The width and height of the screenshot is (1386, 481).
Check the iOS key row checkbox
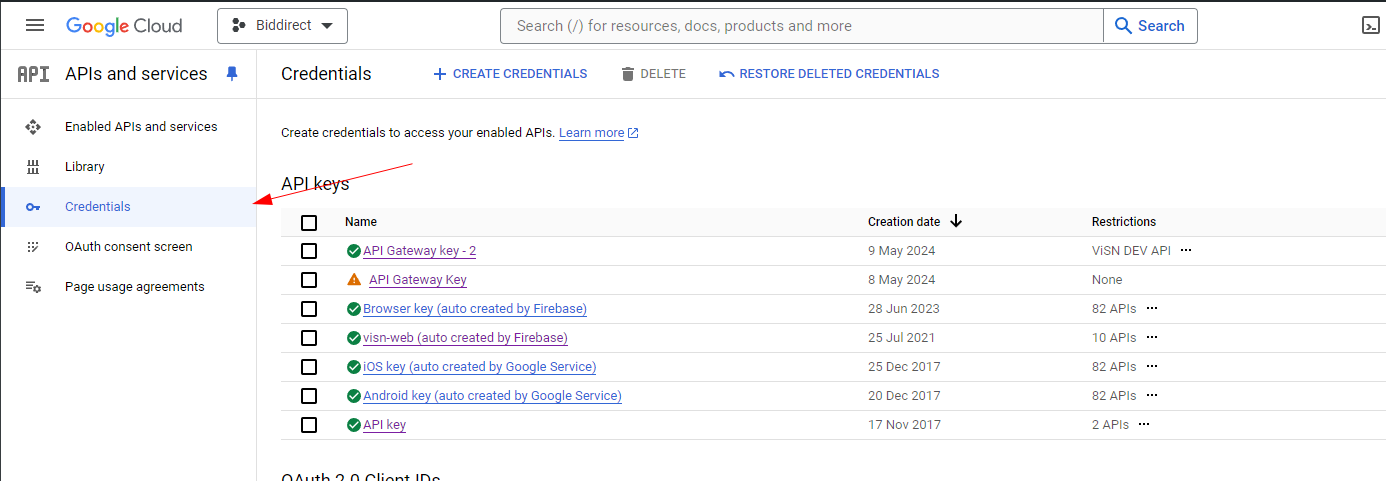[x=309, y=367]
